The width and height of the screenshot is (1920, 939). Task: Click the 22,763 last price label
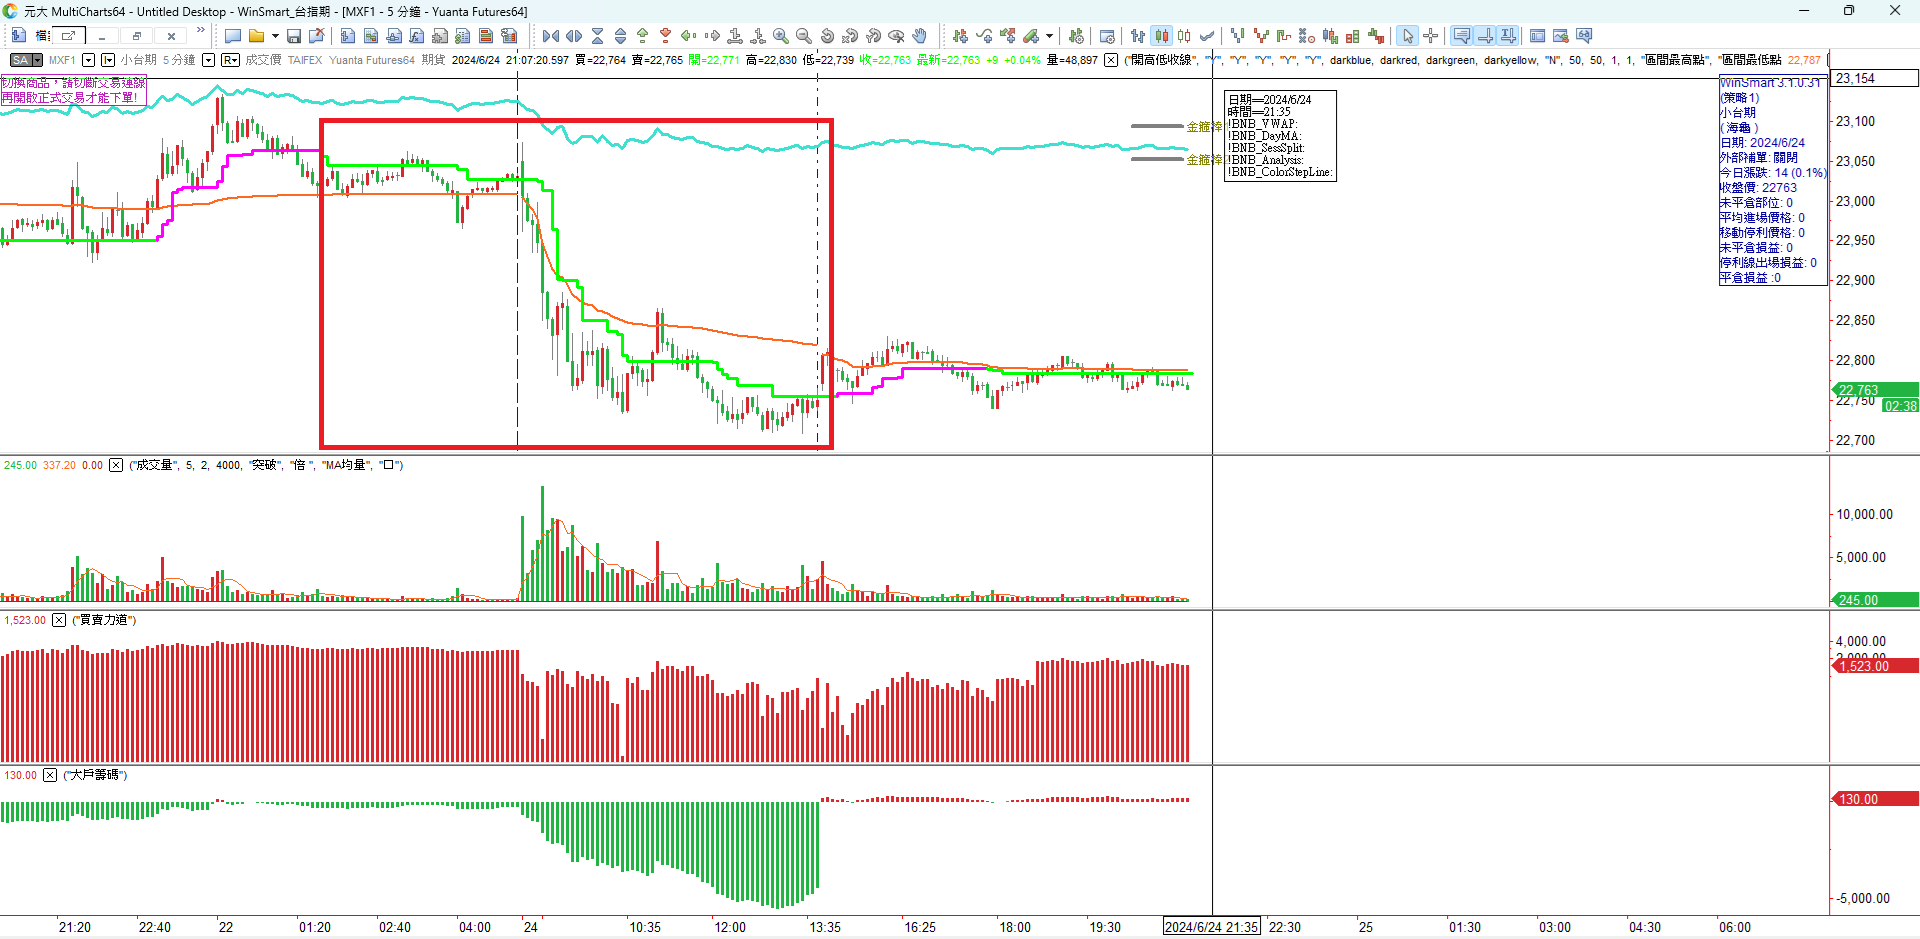click(x=1874, y=390)
